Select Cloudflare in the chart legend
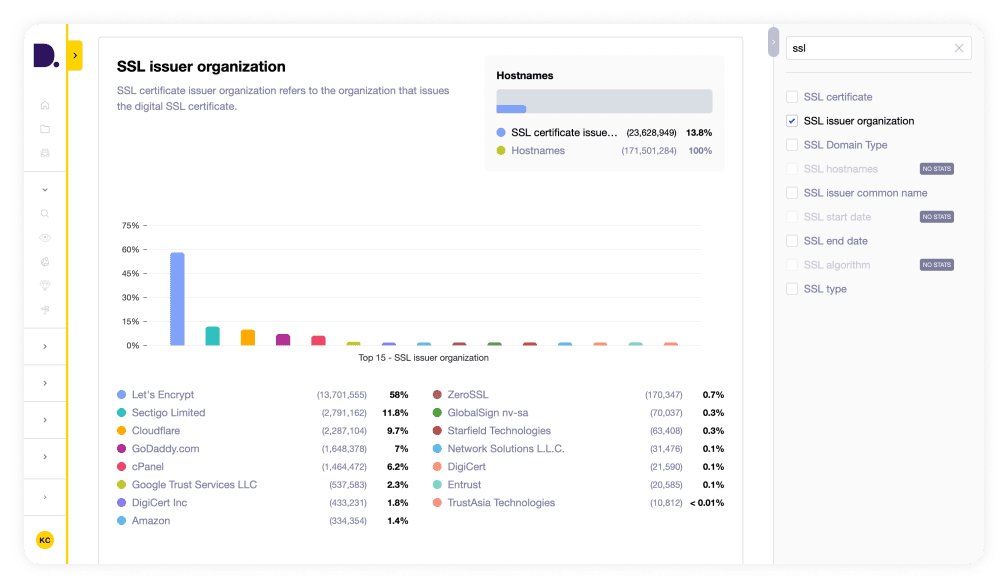The image size is (1008, 588). click(x=154, y=431)
